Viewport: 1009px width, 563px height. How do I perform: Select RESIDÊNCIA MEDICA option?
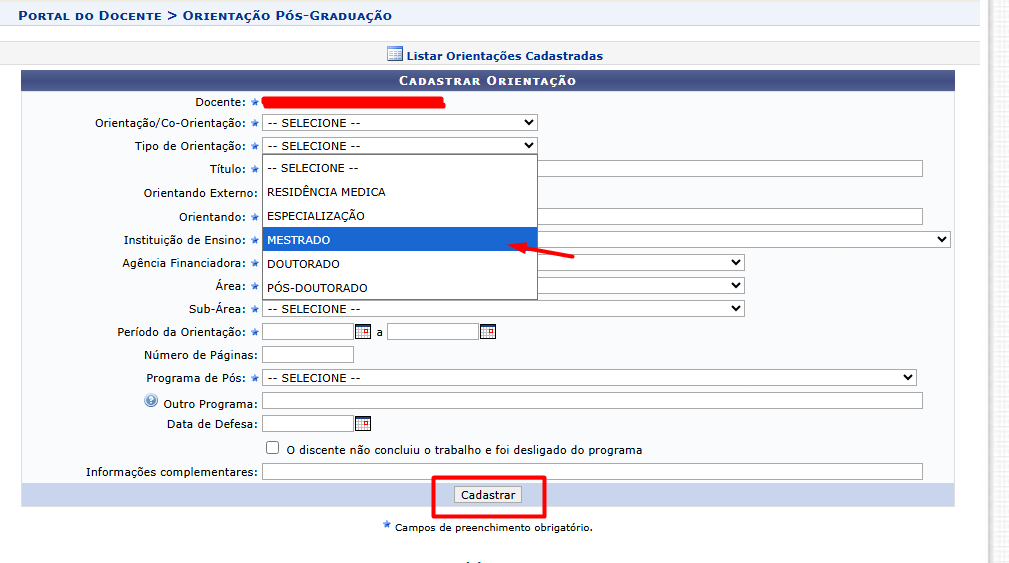coord(400,192)
